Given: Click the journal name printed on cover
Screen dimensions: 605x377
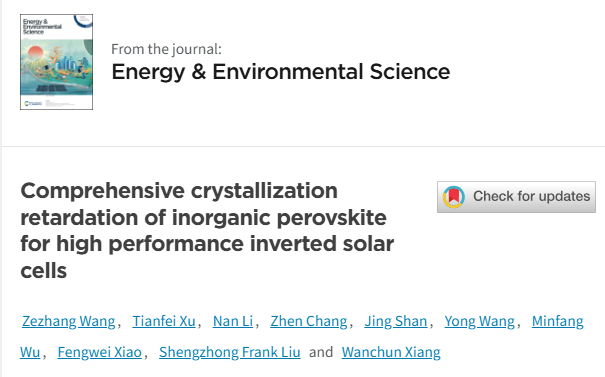Looking at the screenshot, I should click(42, 27).
